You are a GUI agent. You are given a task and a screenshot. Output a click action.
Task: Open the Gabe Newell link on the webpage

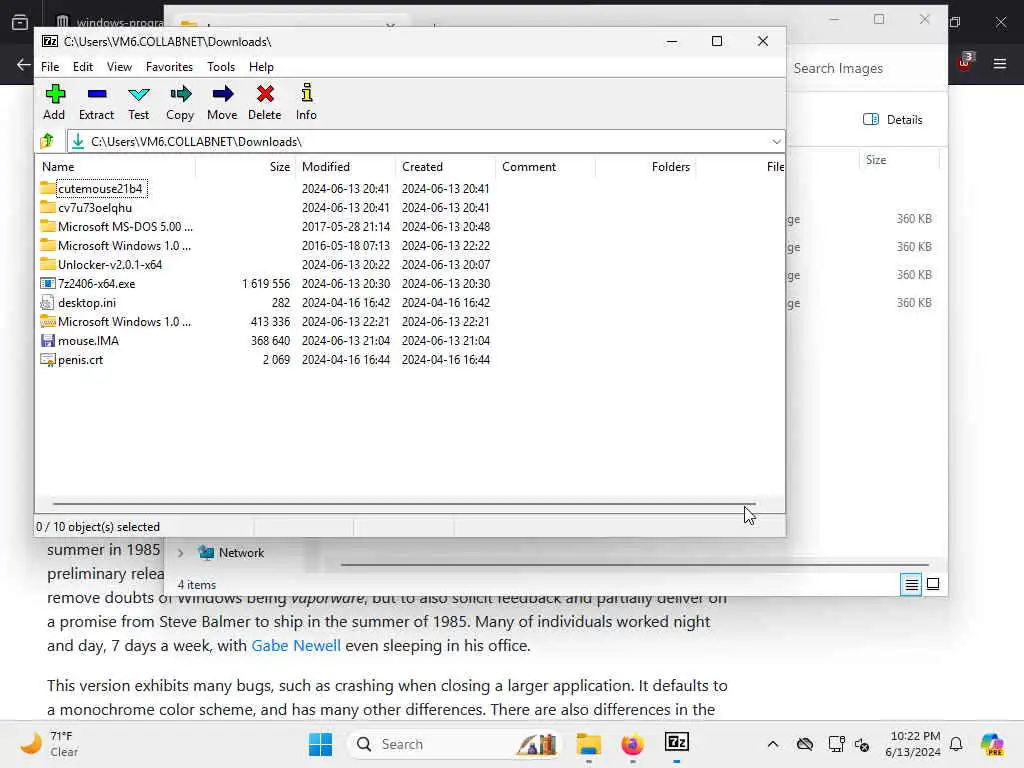pyautogui.click(x=296, y=646)
